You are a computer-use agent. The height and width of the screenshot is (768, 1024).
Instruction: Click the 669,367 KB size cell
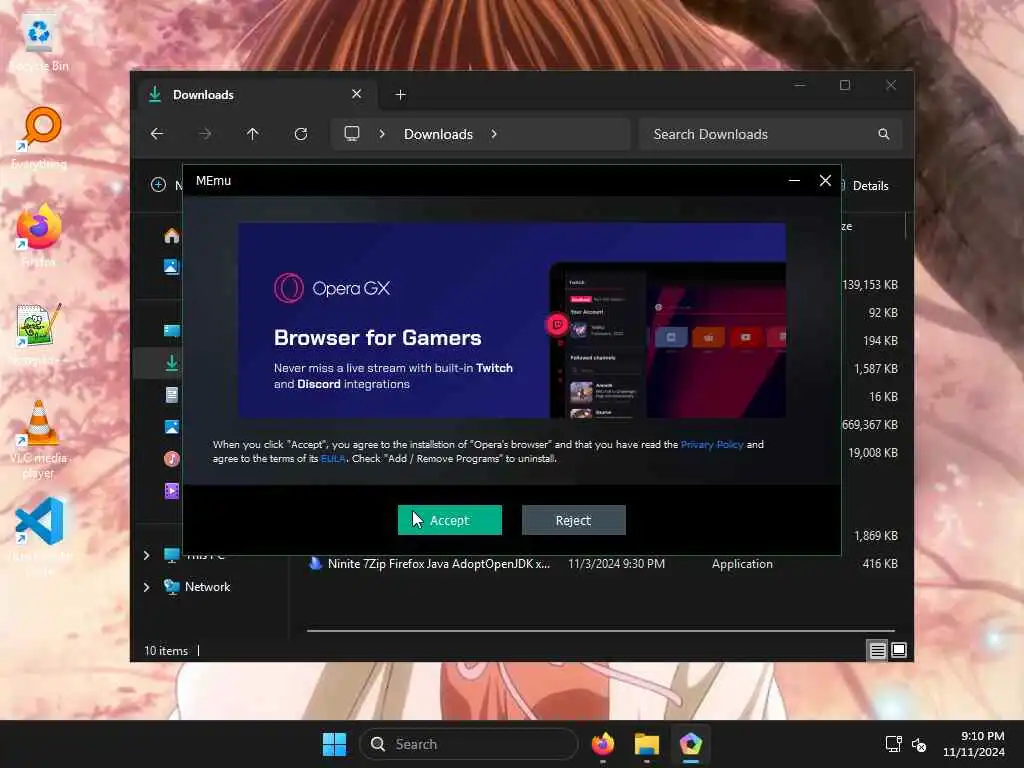[x=871, y=424]
